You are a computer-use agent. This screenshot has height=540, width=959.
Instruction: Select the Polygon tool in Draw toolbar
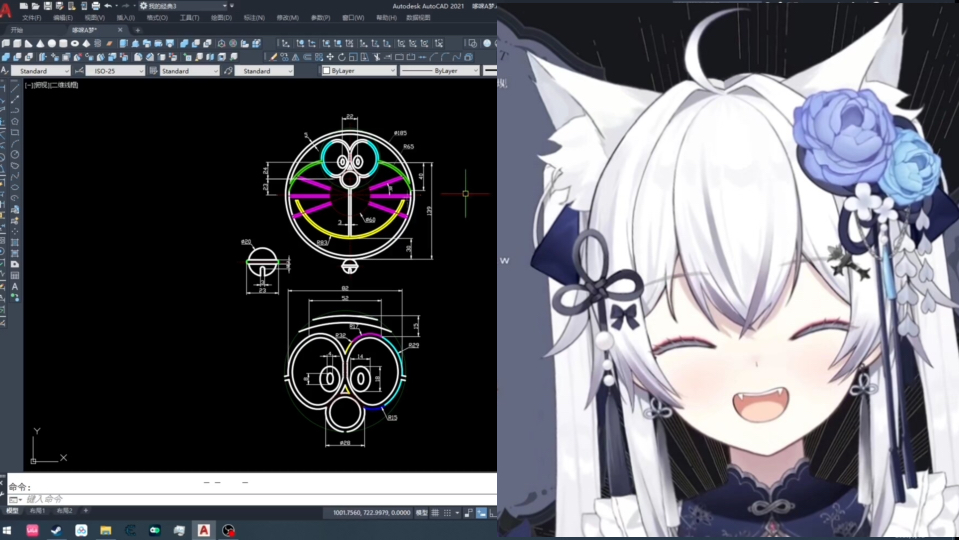tap(15, 121)
